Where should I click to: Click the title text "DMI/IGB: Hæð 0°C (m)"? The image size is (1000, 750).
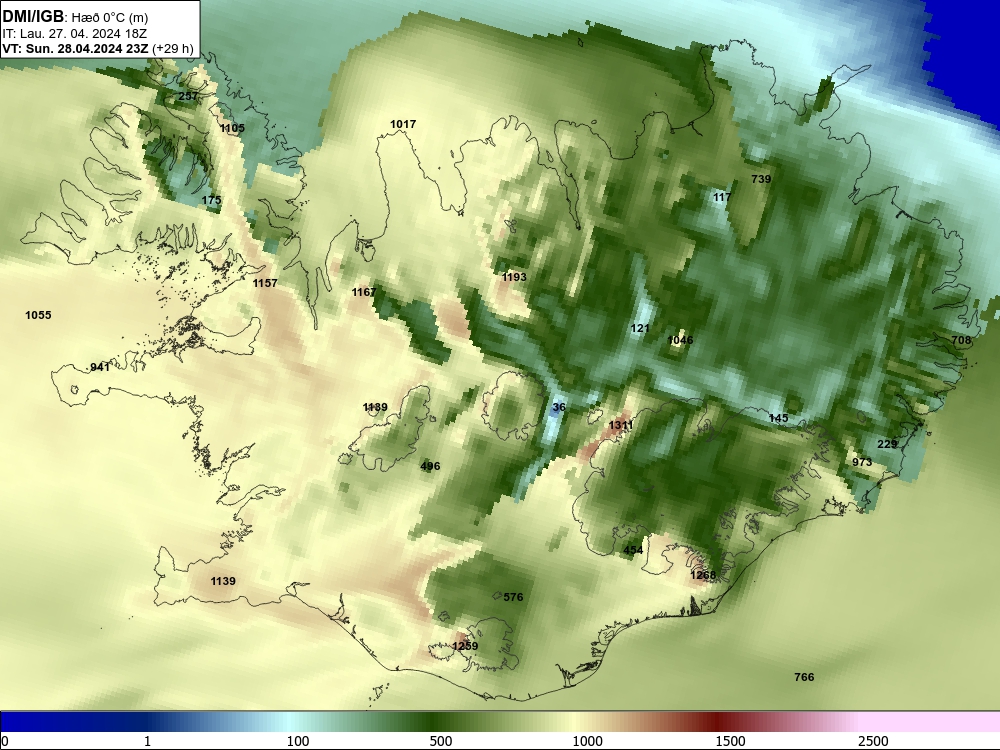[75, 17]
